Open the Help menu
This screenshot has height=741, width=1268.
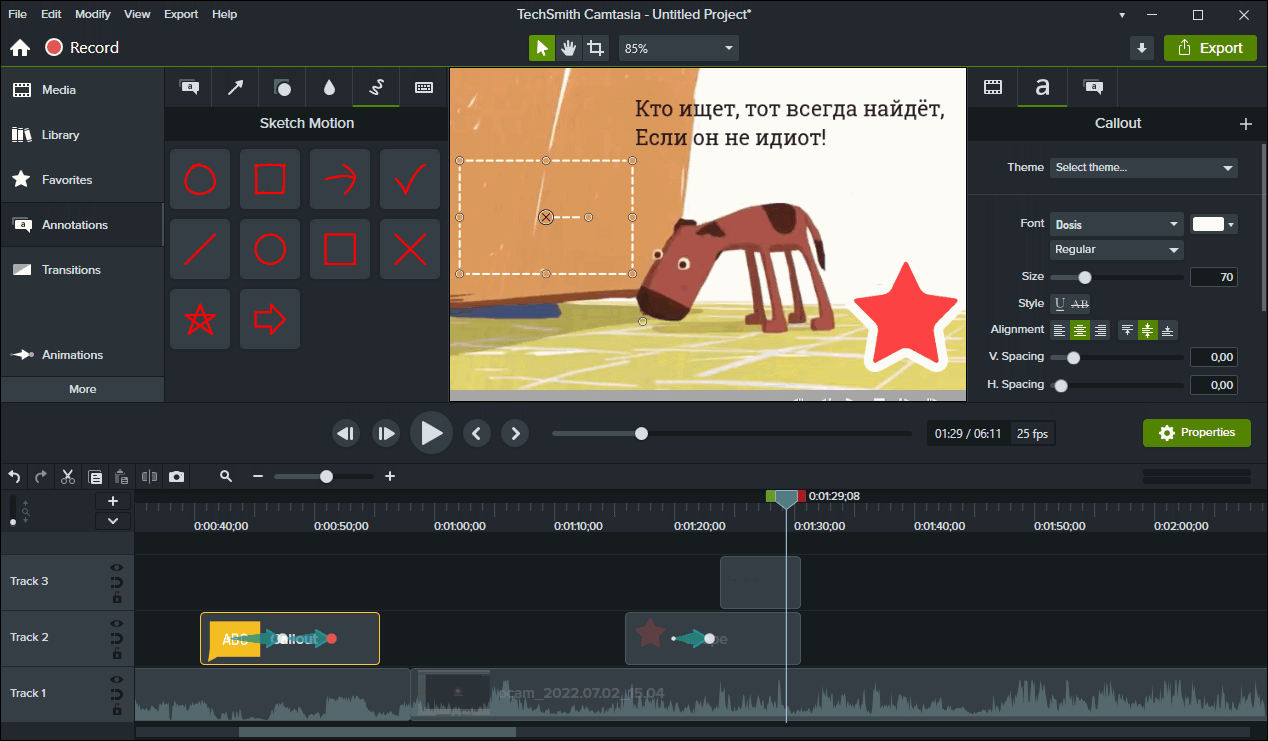click(225, 14)
